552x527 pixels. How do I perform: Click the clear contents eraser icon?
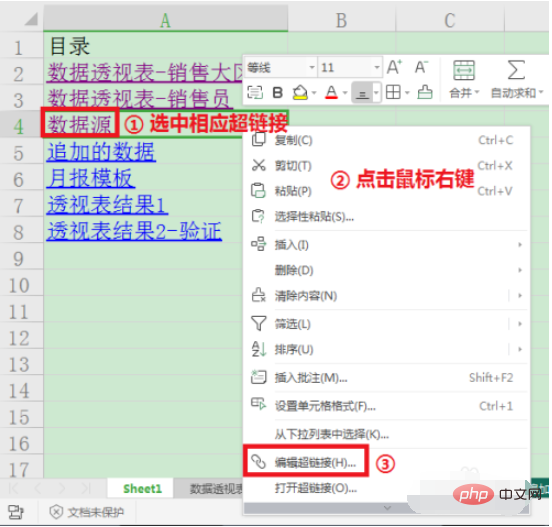point(259,295)
